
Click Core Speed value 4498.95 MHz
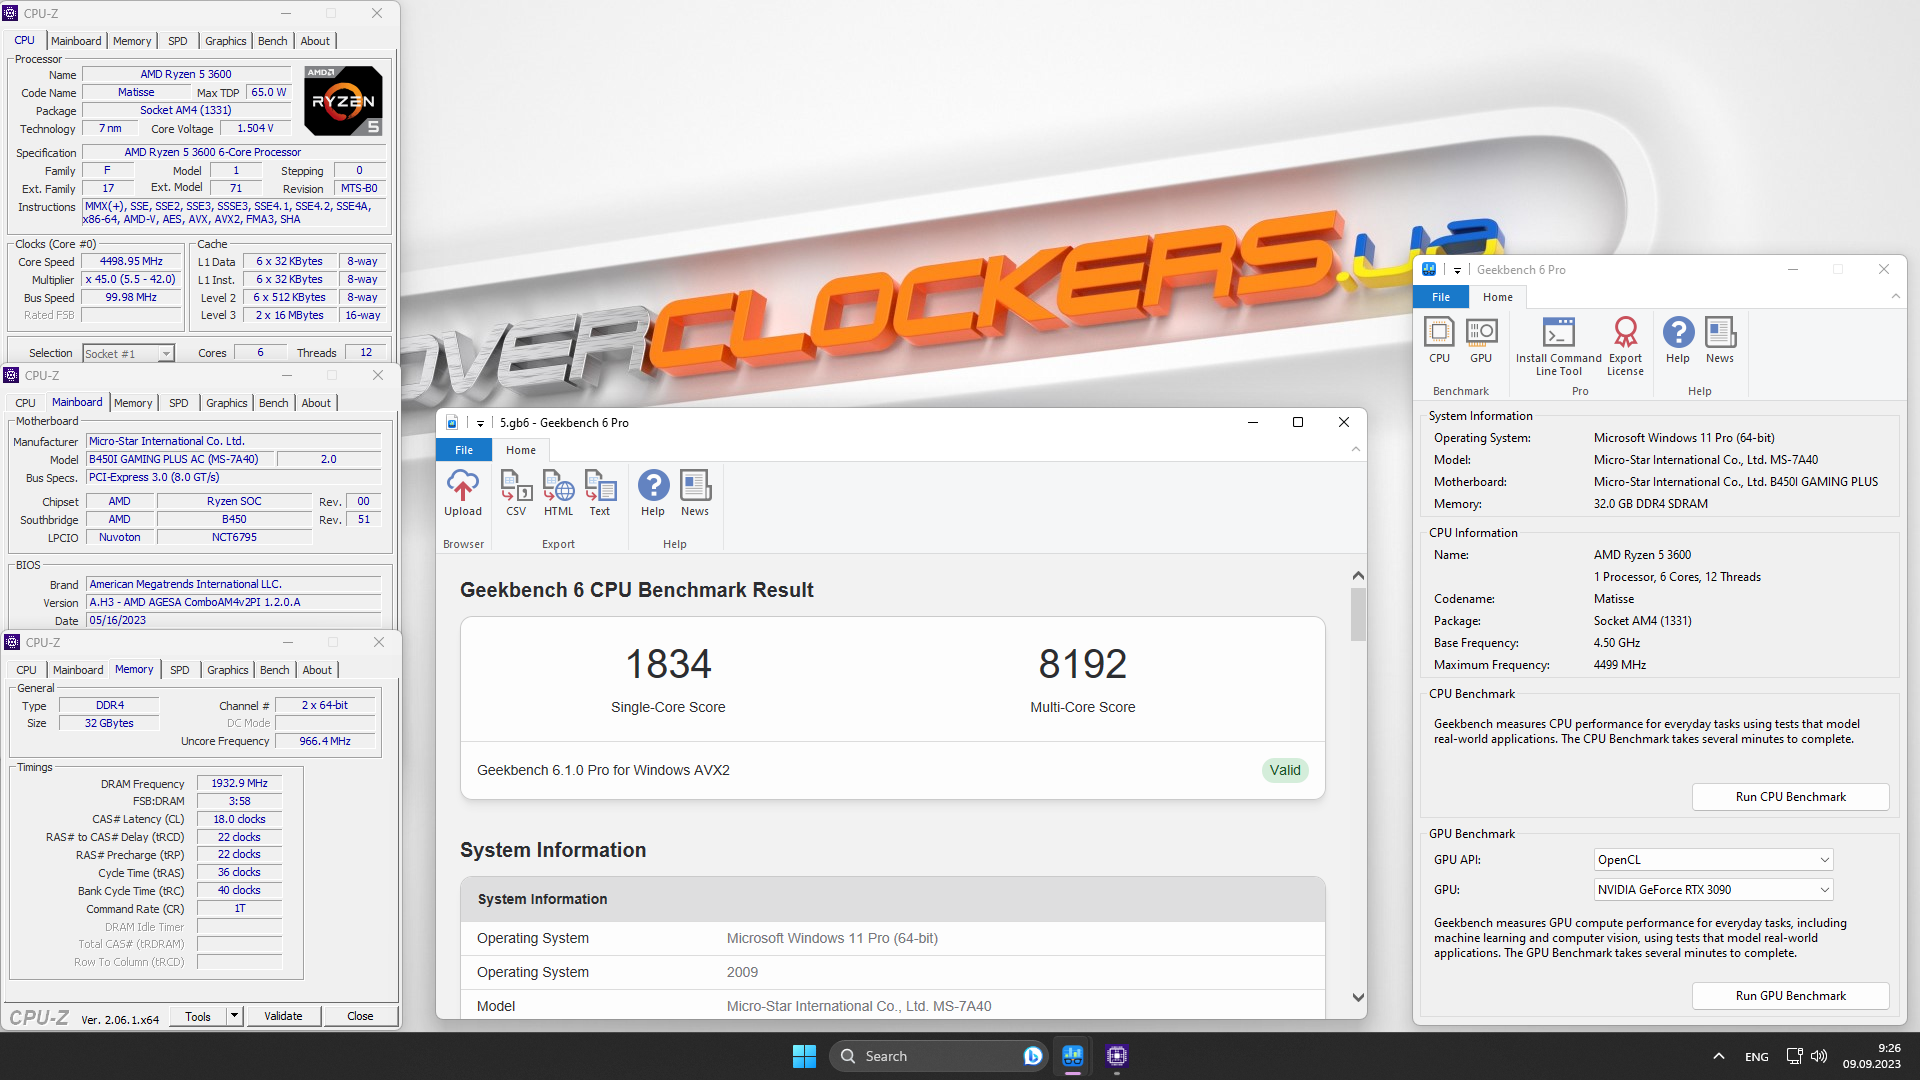point(131,262)
